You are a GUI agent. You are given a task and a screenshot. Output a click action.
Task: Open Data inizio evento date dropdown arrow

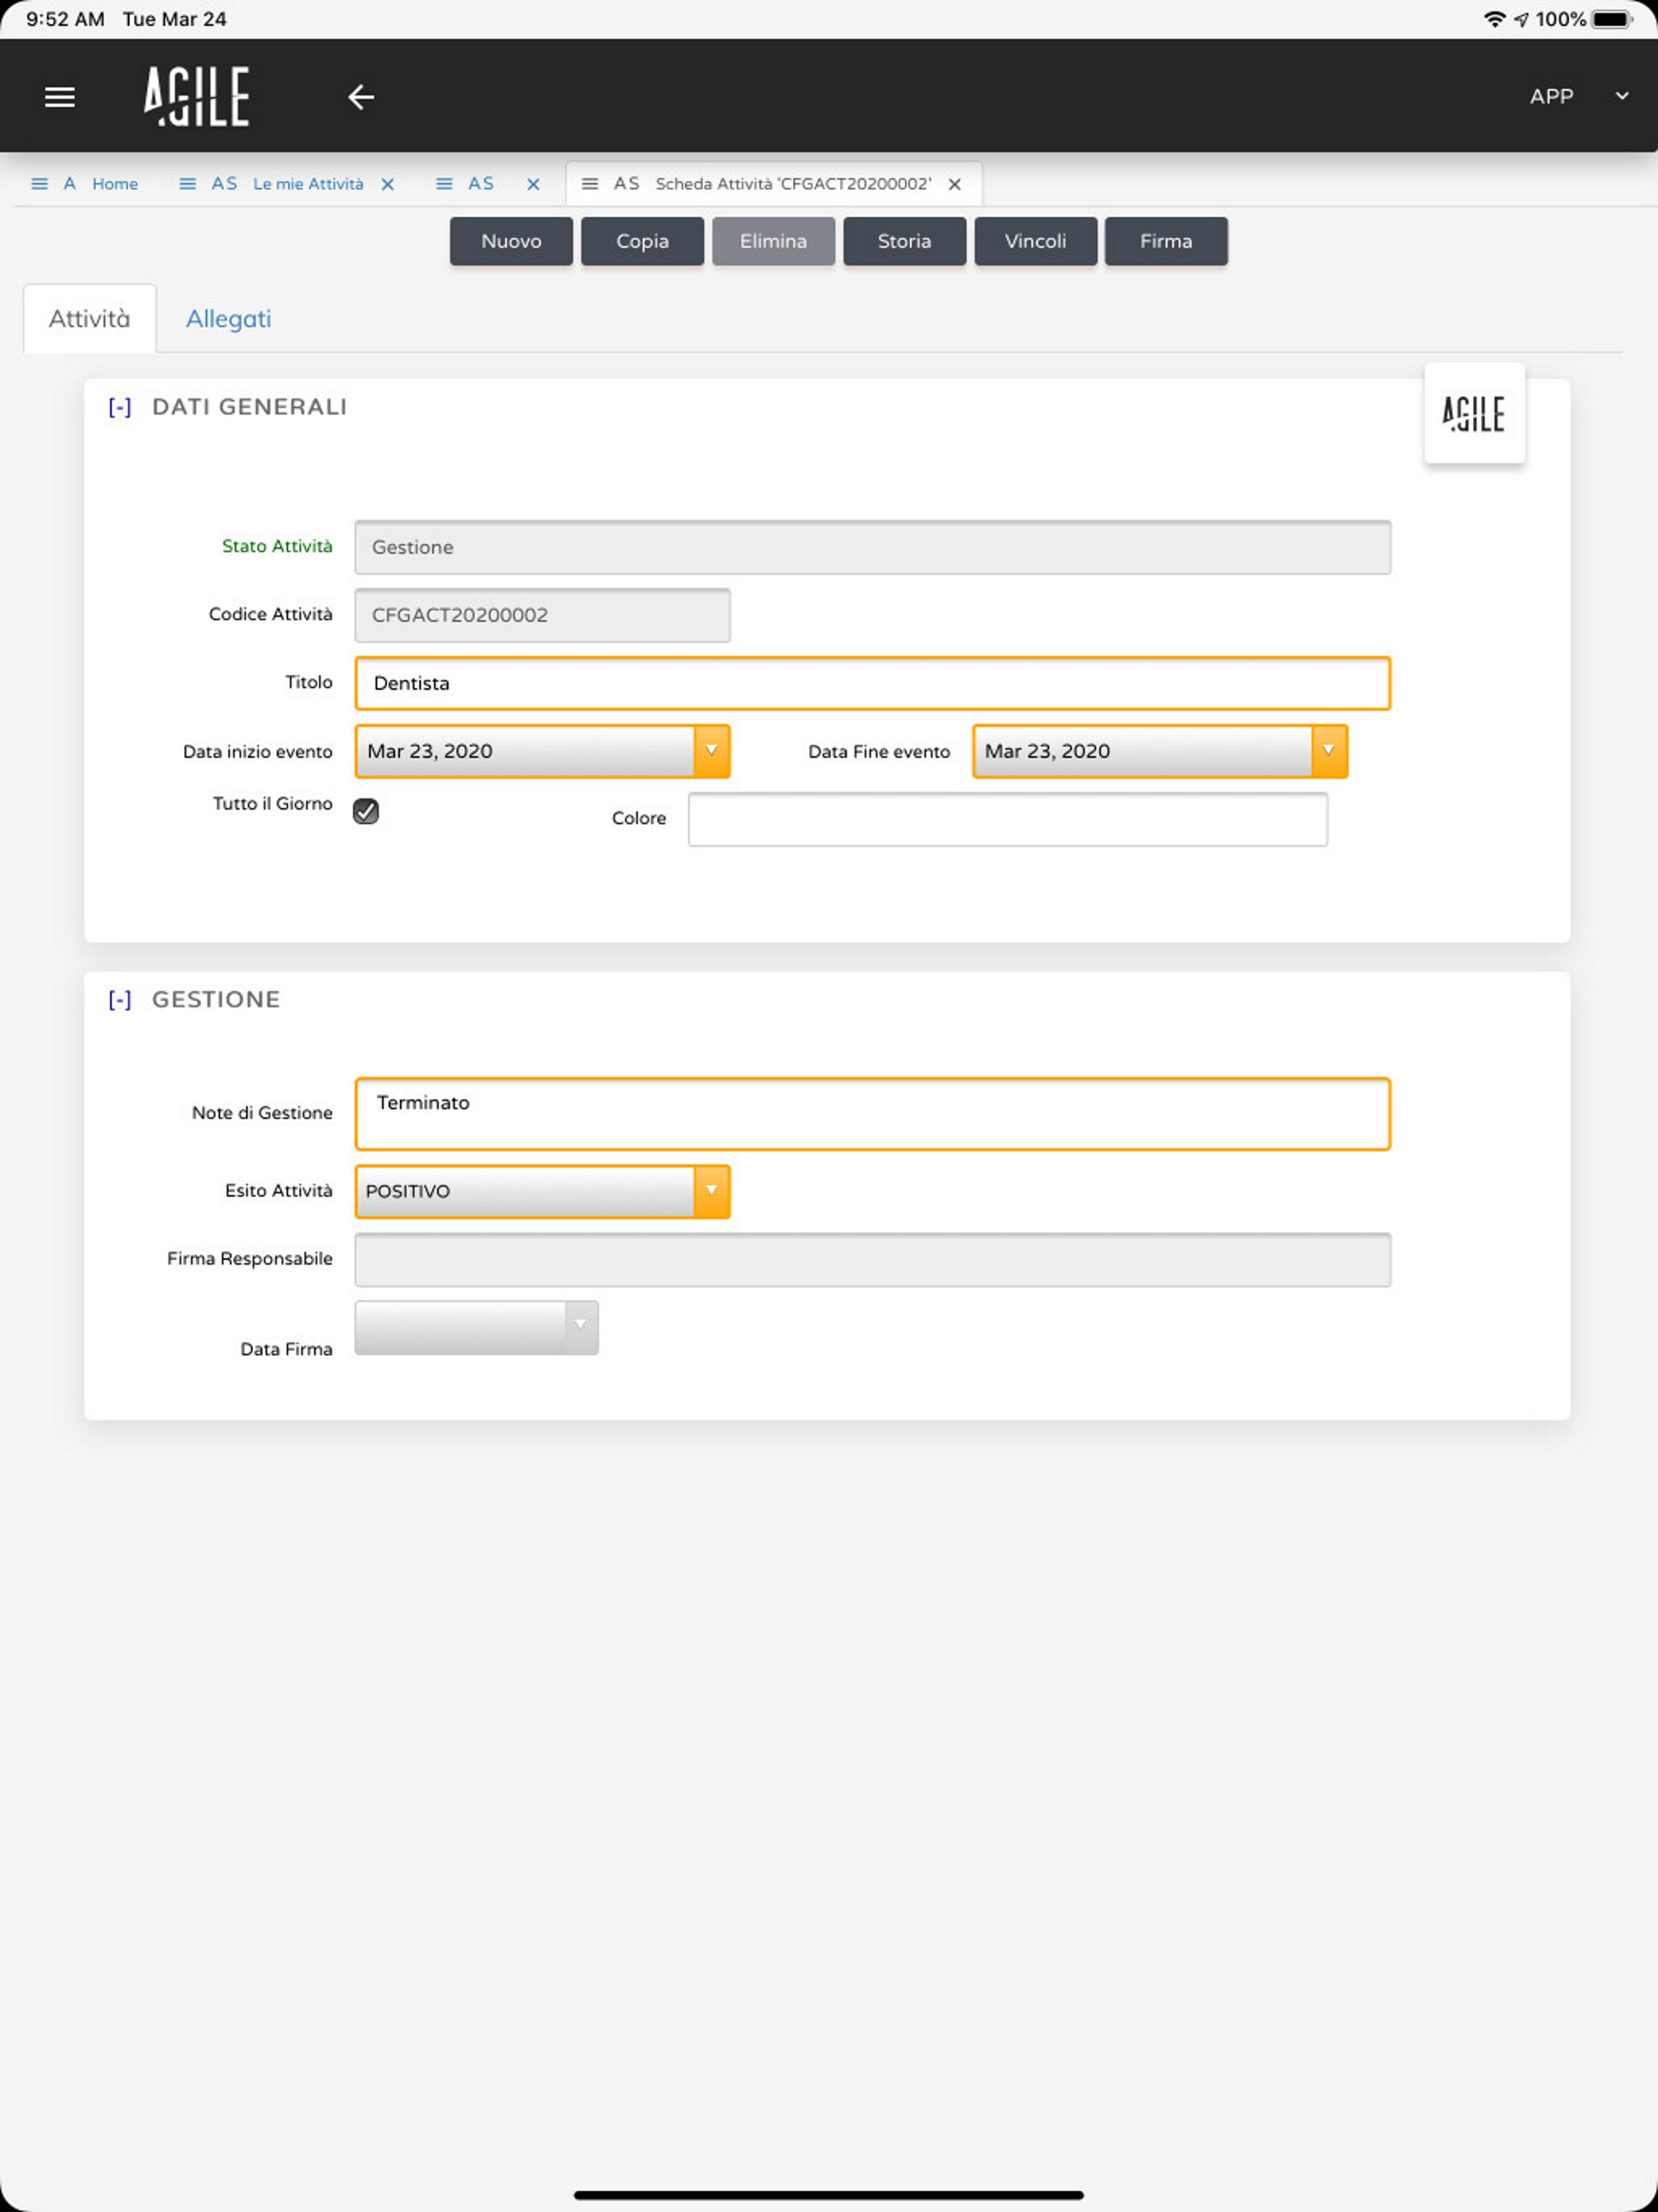coord(712,751)
